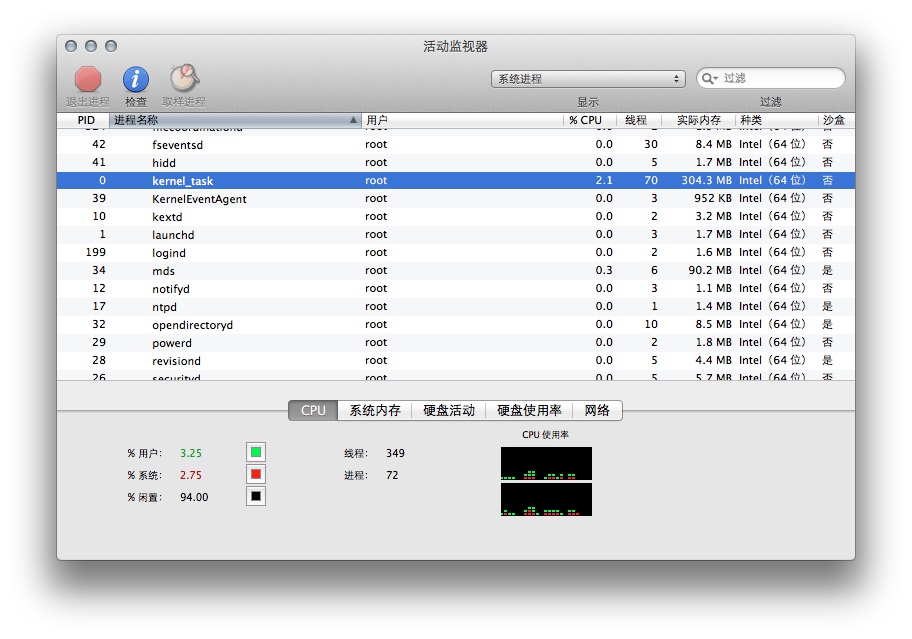This screenshot has width=912, height=639.
Task: Click the 952 KB memory cell
Action: [712, 198]
